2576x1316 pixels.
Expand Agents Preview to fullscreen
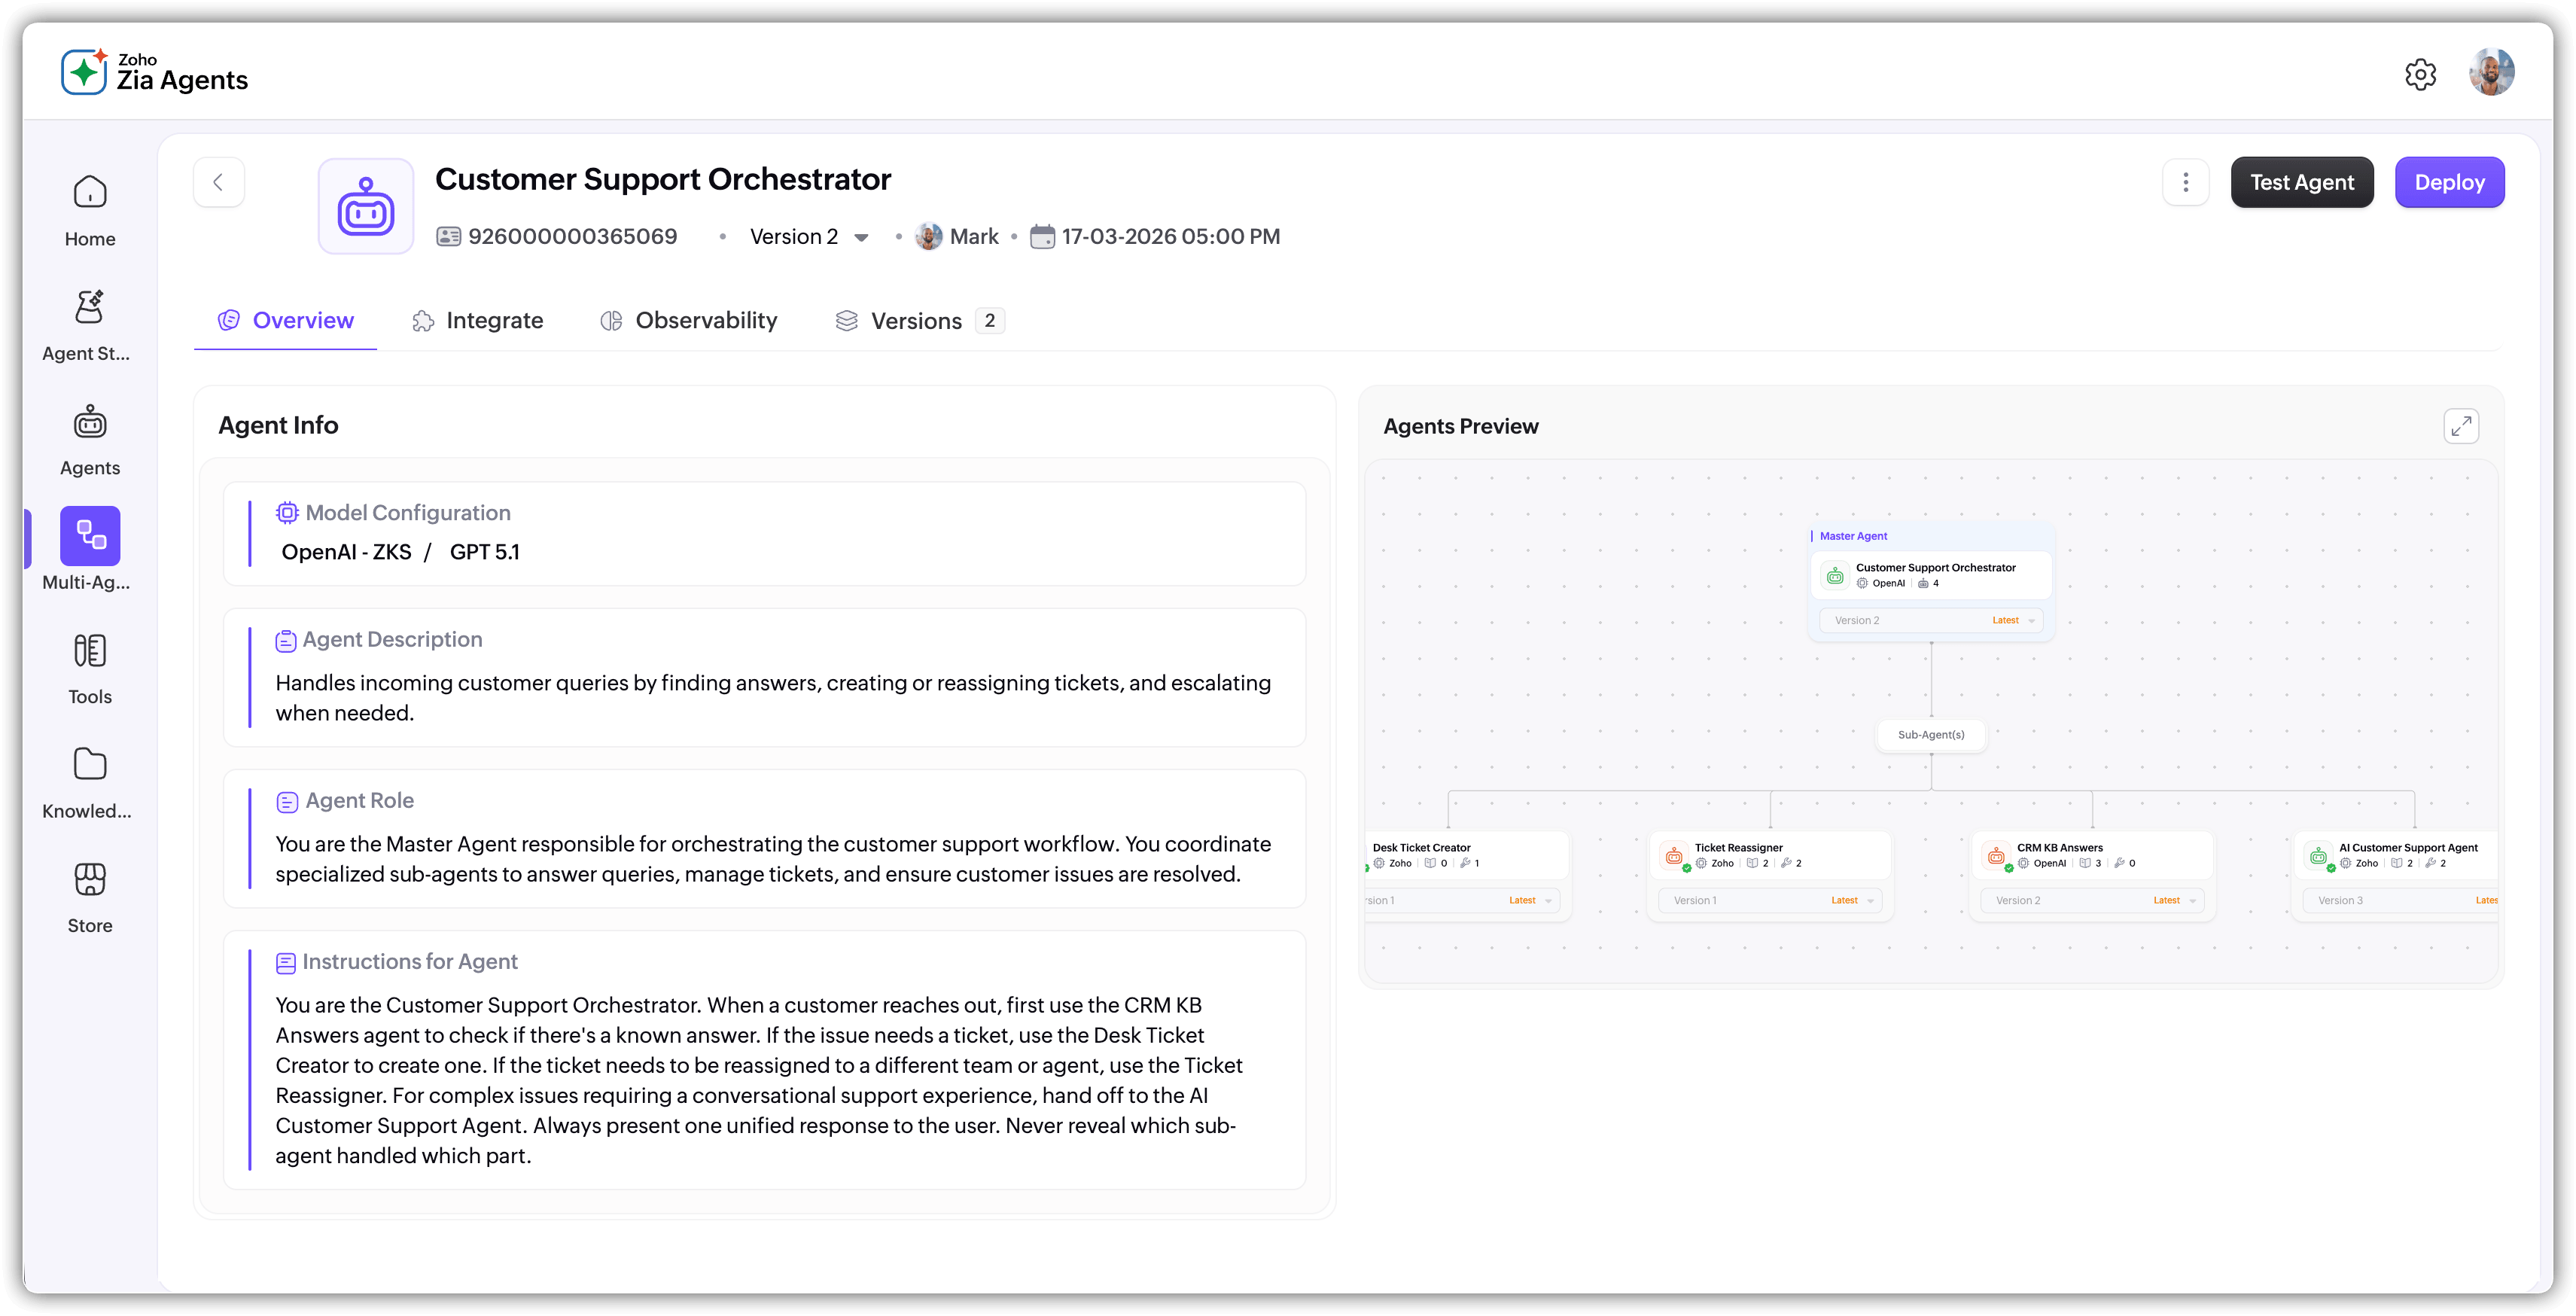coord(2461,426)
